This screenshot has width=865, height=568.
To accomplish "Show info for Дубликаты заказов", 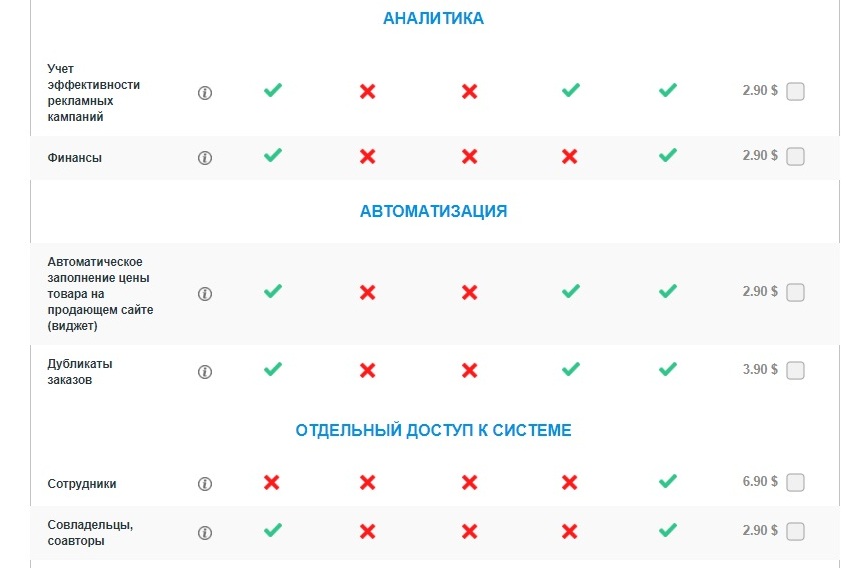I will [x=205, y=371].
